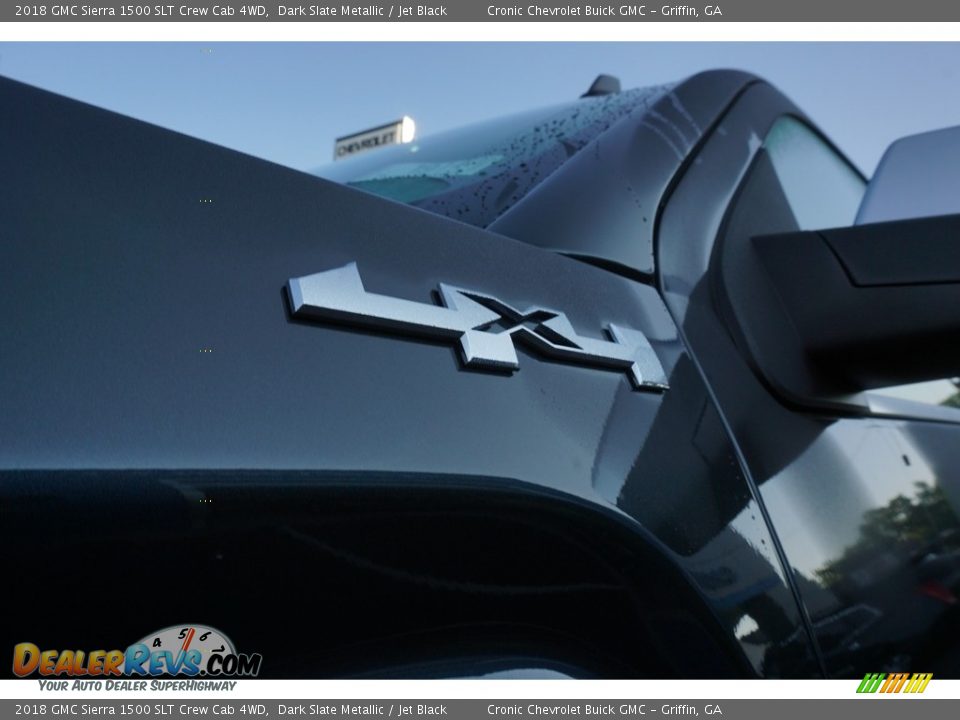Click the Cronic Chevrolet dealer name in the bottom caption bar

click(604, 710)
